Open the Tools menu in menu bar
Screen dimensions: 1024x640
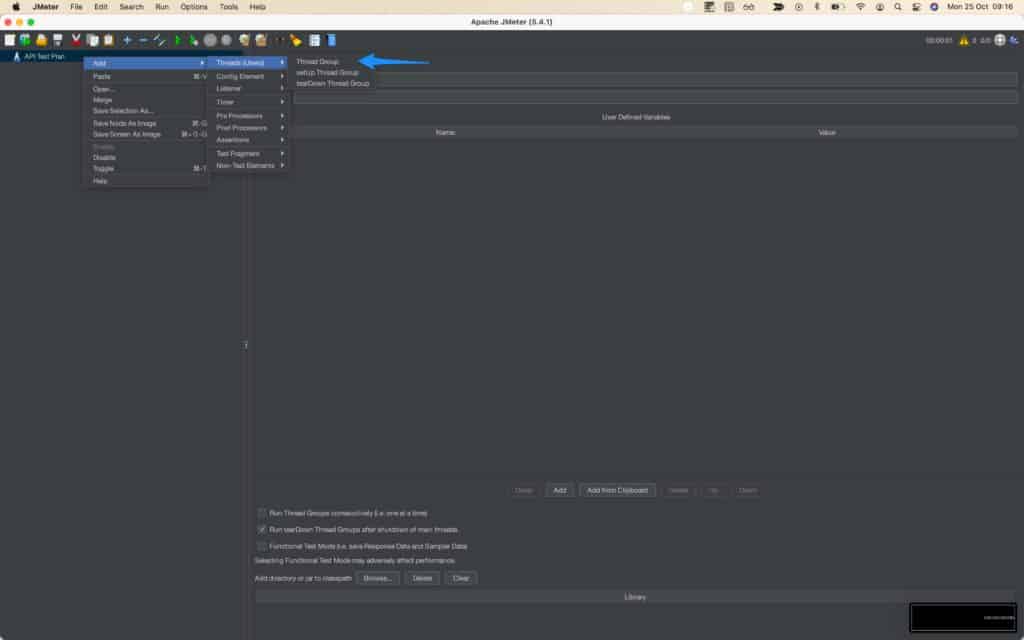[229, 7]
